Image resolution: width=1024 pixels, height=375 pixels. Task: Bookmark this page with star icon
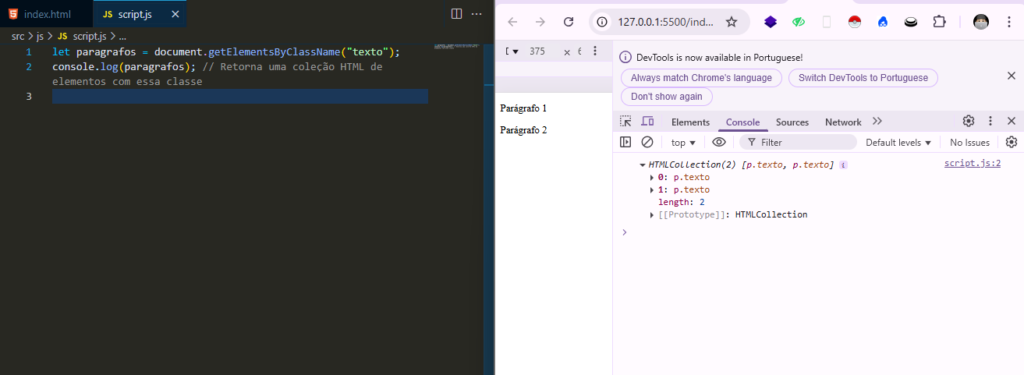(731, 22)
